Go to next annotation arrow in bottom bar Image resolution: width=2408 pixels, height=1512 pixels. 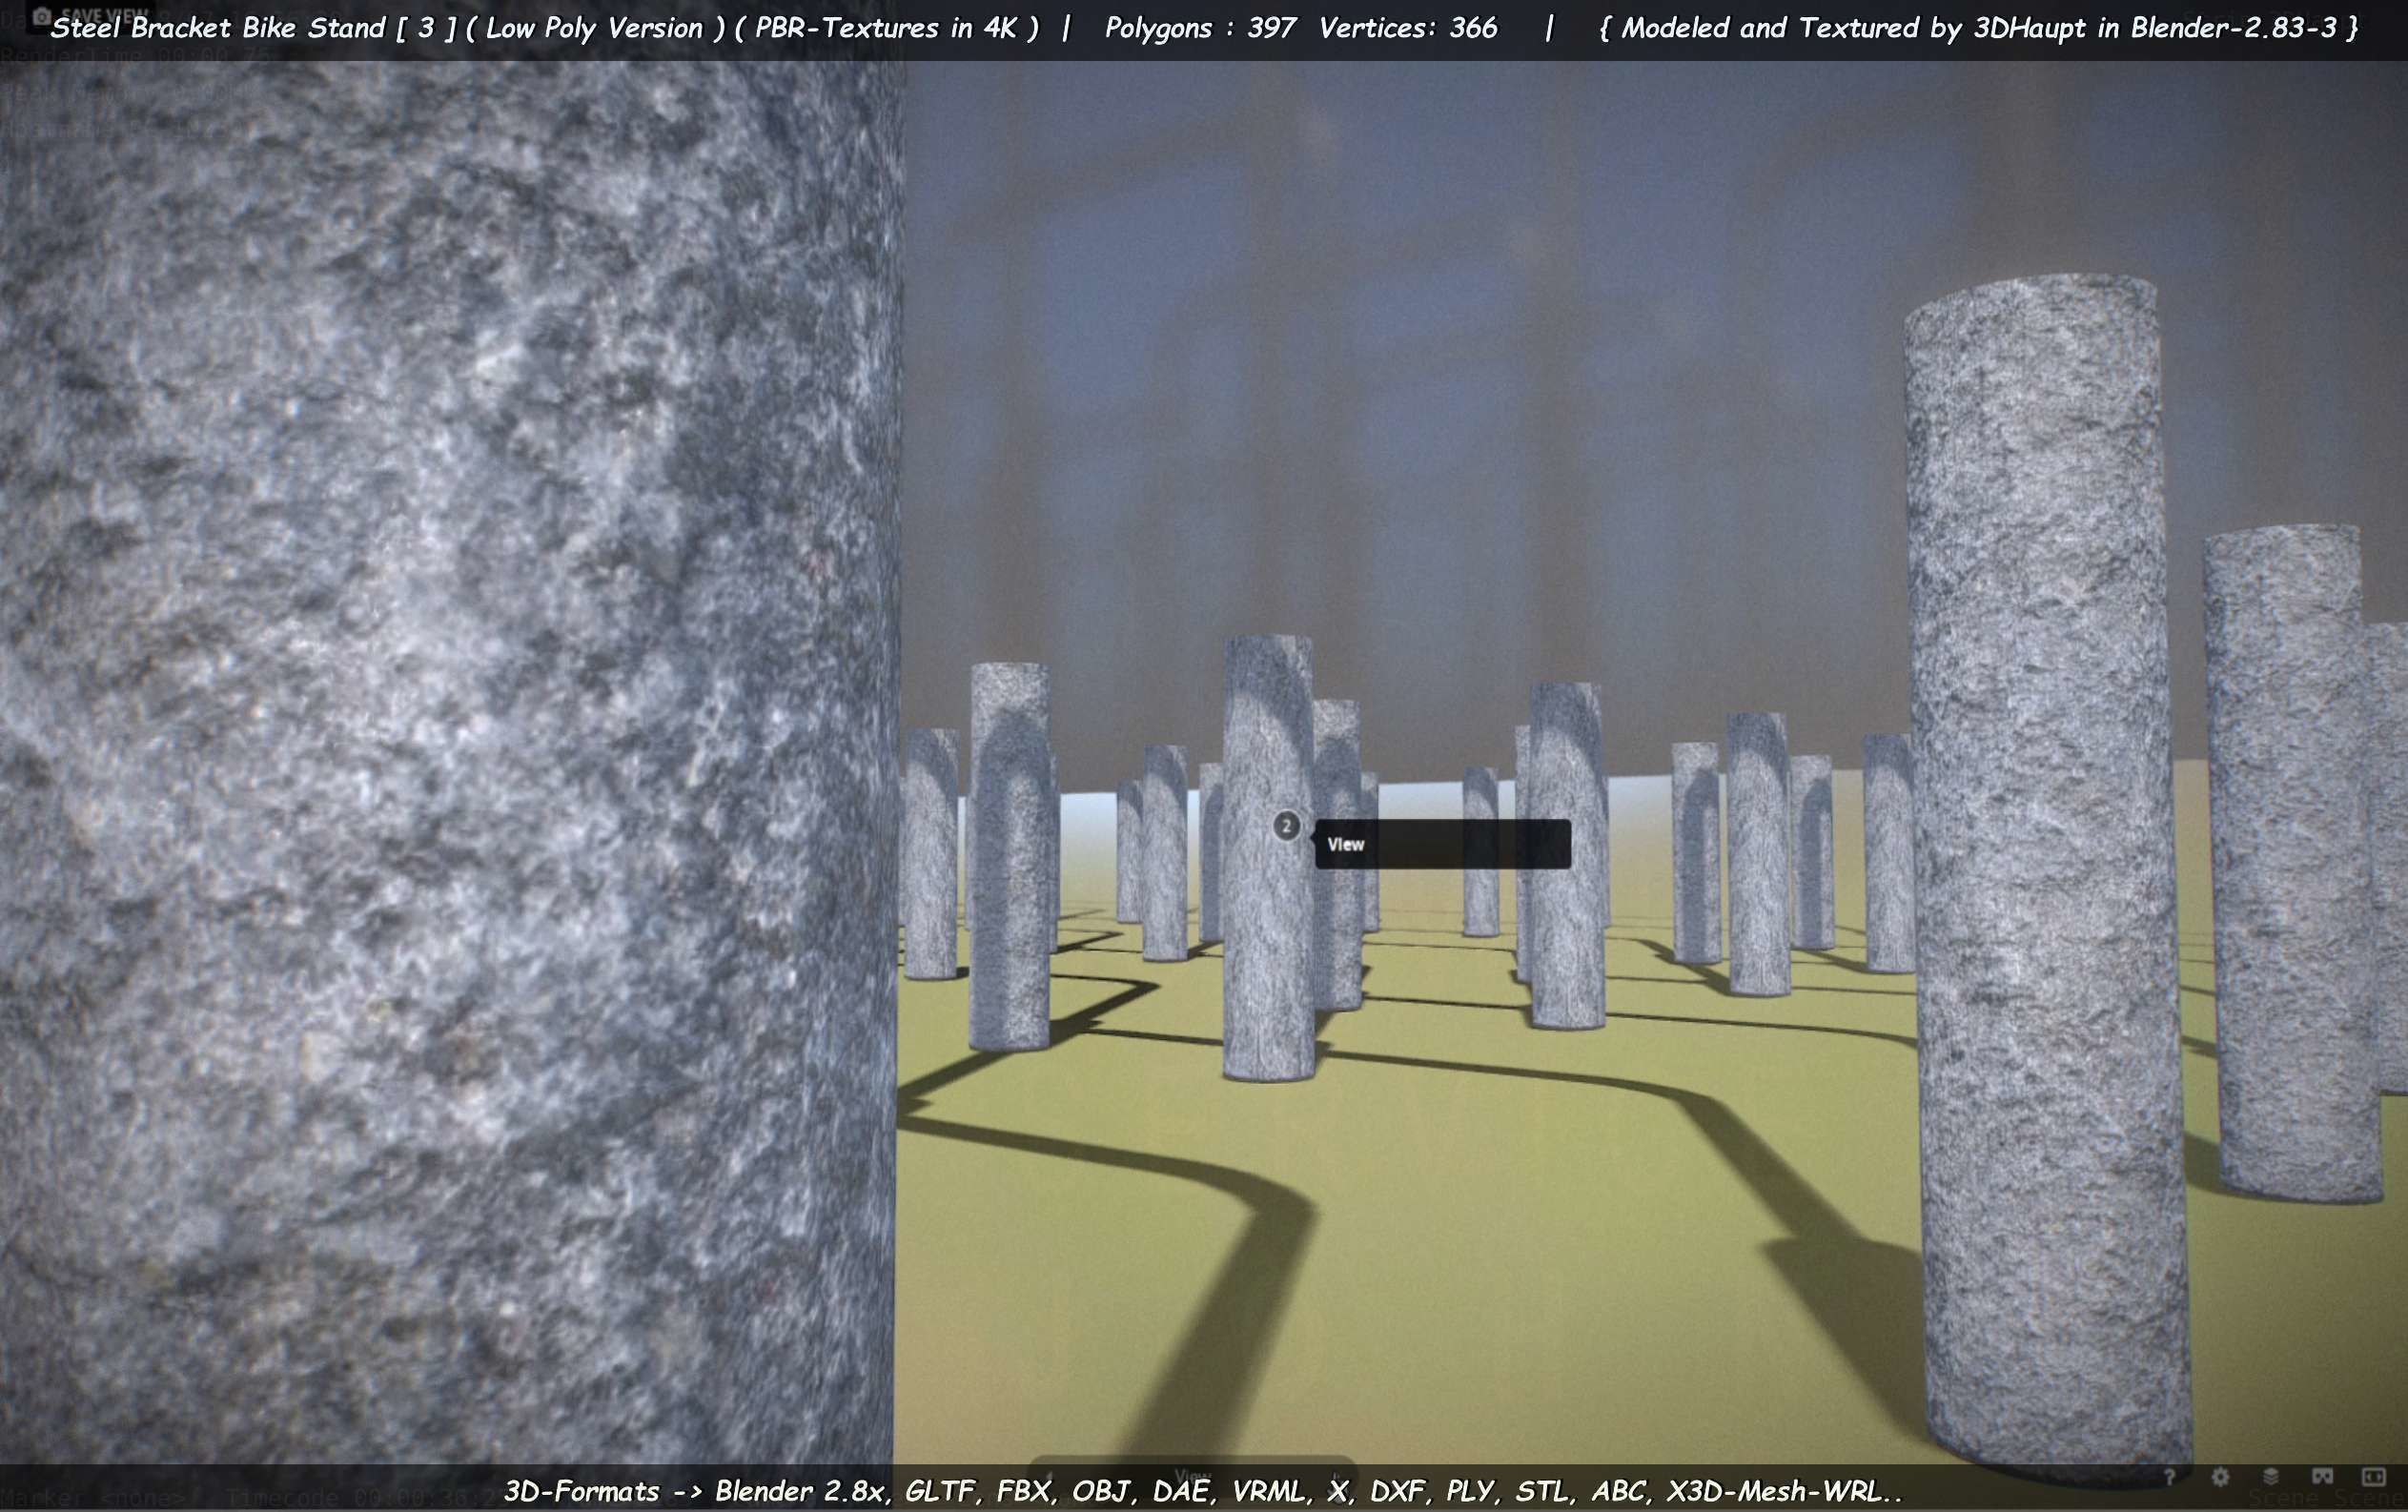tap(1335, 1477)
